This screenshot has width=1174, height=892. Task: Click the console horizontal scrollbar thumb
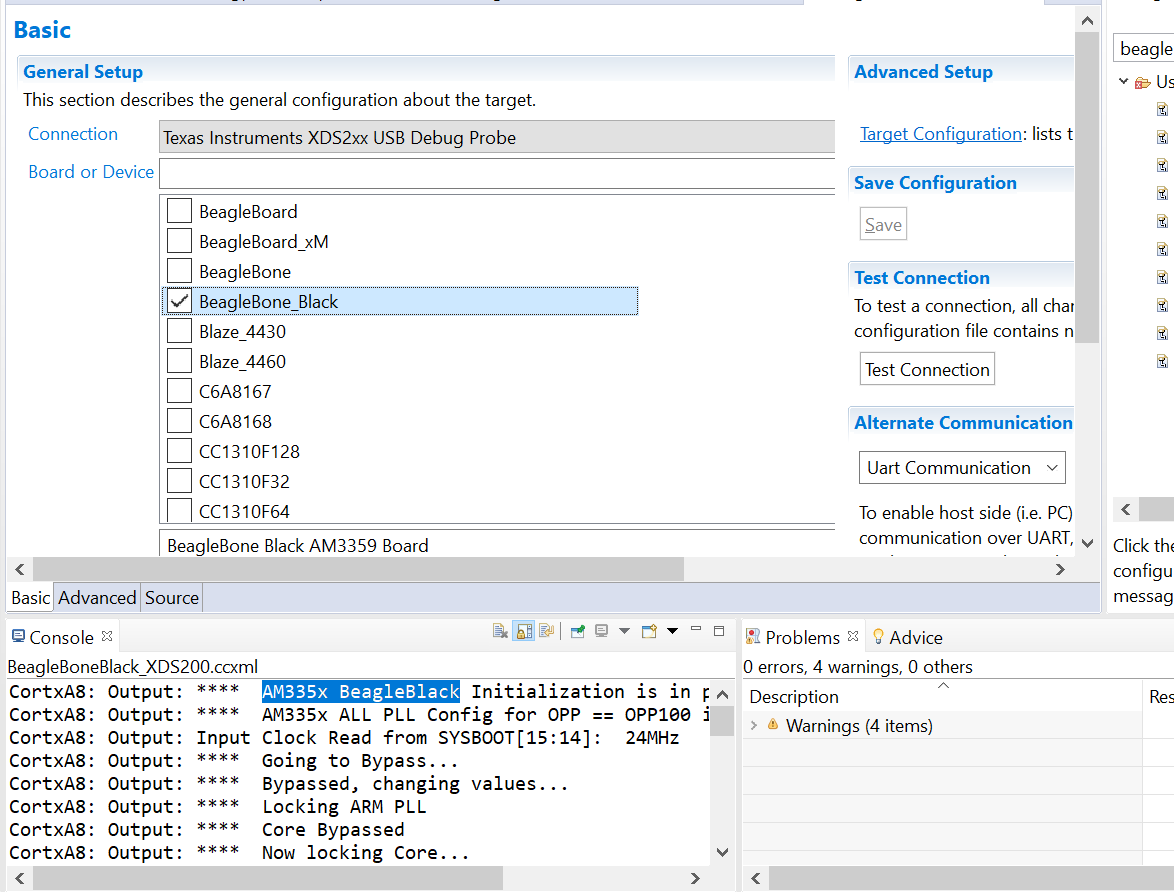coord(268,878)
